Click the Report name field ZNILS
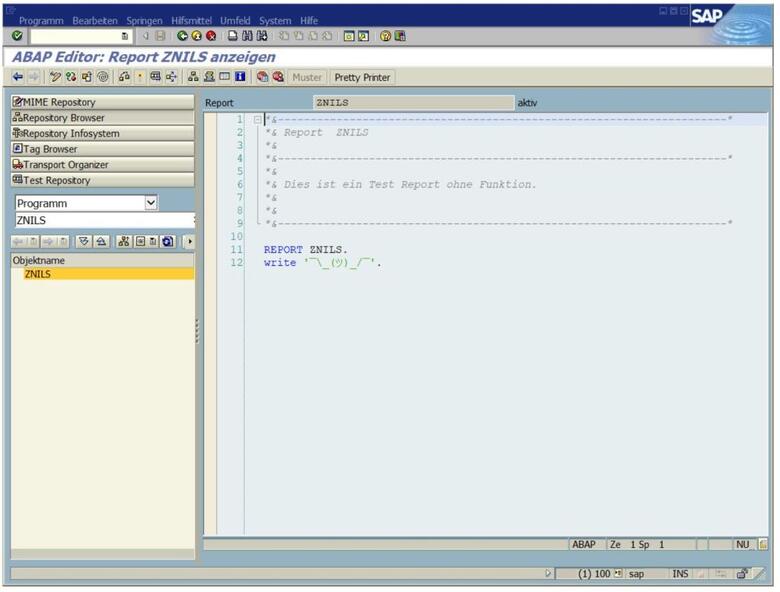 click(x=413, y=102)
